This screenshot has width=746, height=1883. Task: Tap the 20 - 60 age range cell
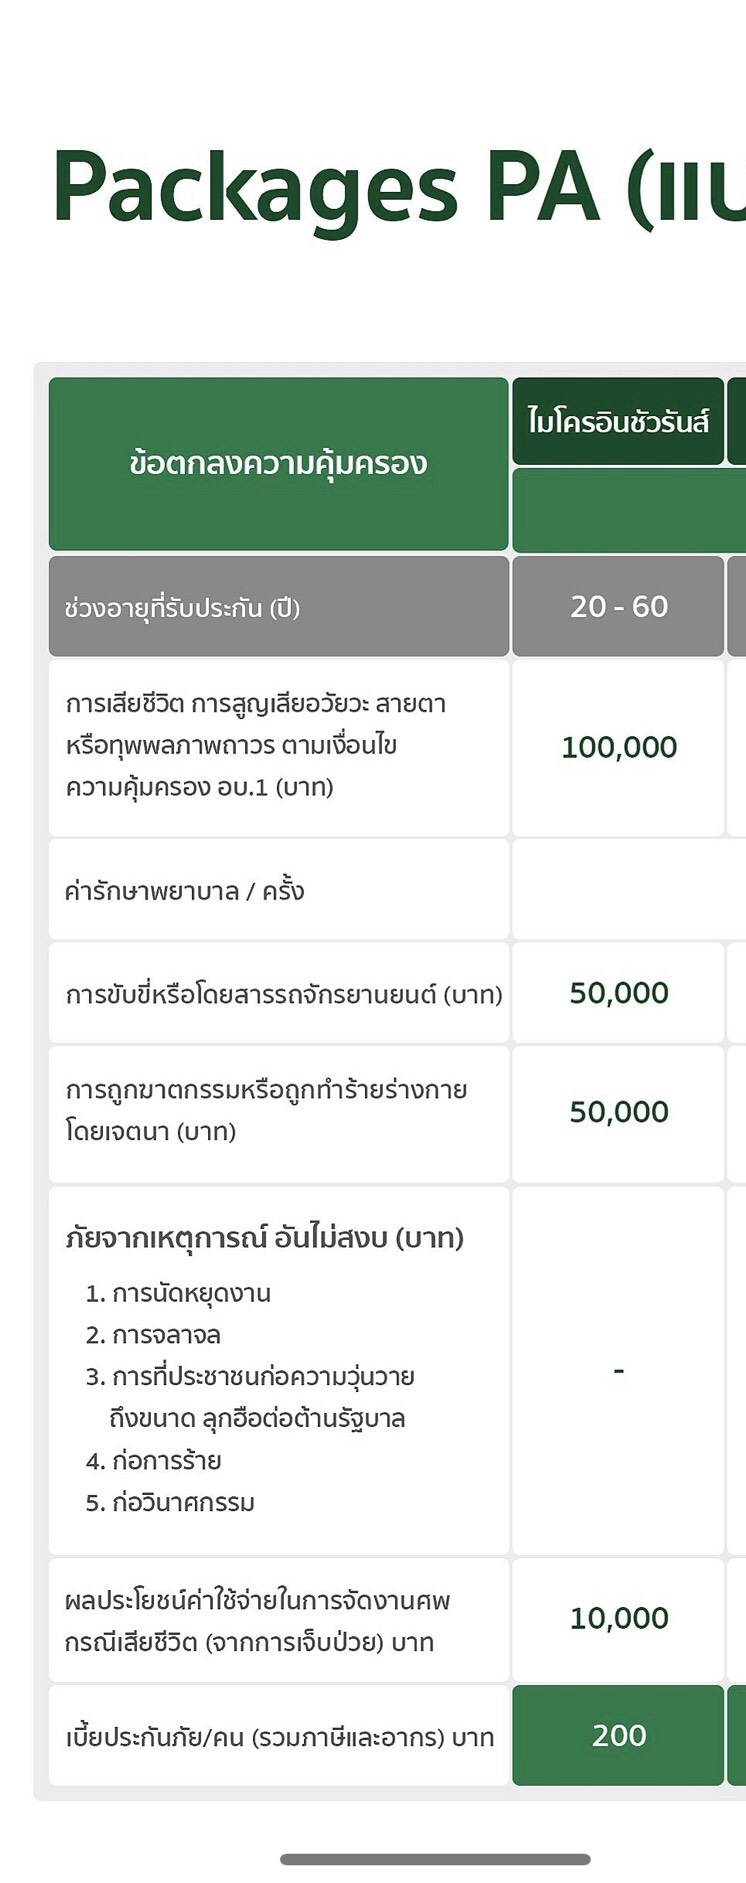pos(618,607)
